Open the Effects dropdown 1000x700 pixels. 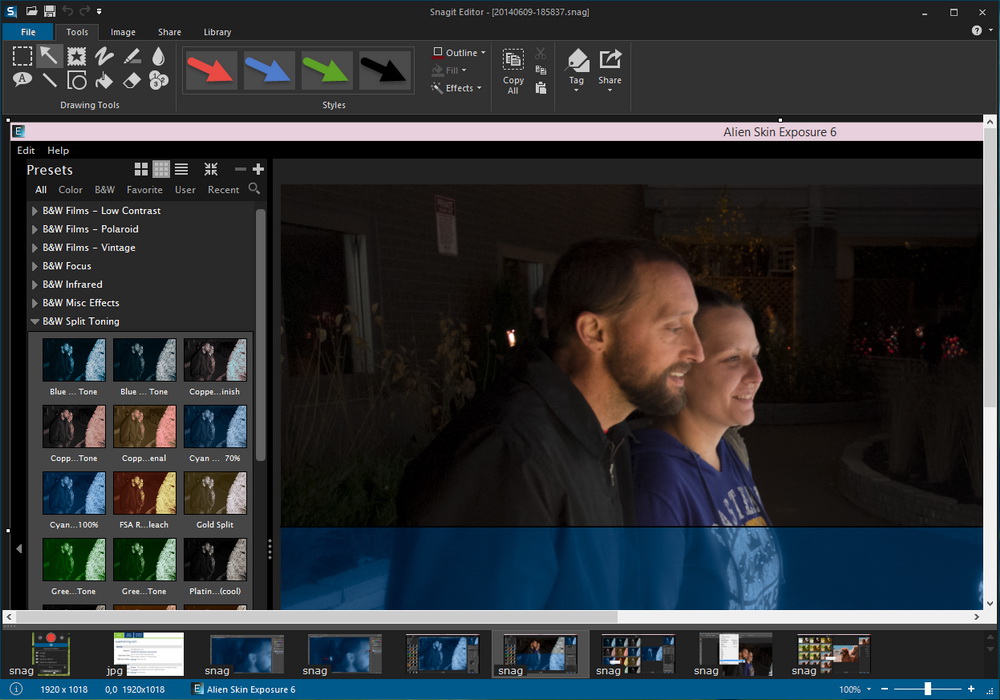pos(455,88)
